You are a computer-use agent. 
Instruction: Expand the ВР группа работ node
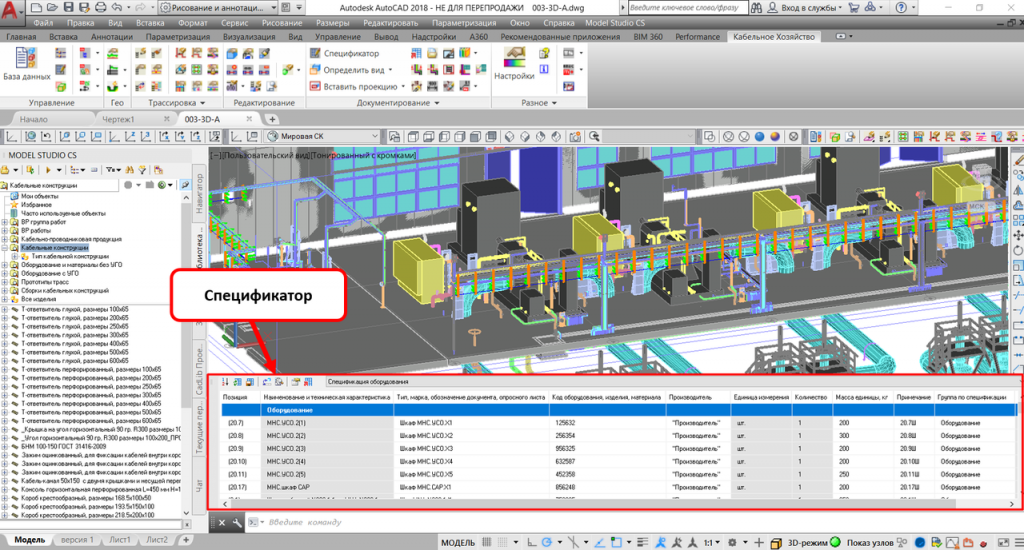coord(5,222)
